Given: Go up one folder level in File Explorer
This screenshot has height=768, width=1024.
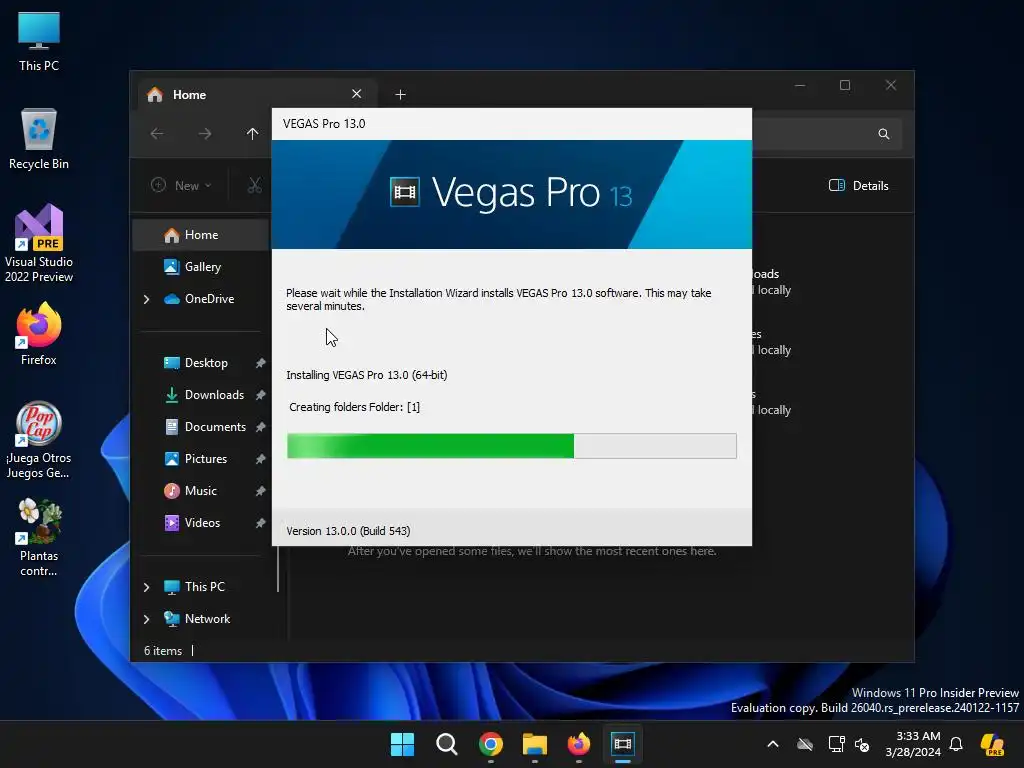Looking at the screenshot, I should [253, 134].
